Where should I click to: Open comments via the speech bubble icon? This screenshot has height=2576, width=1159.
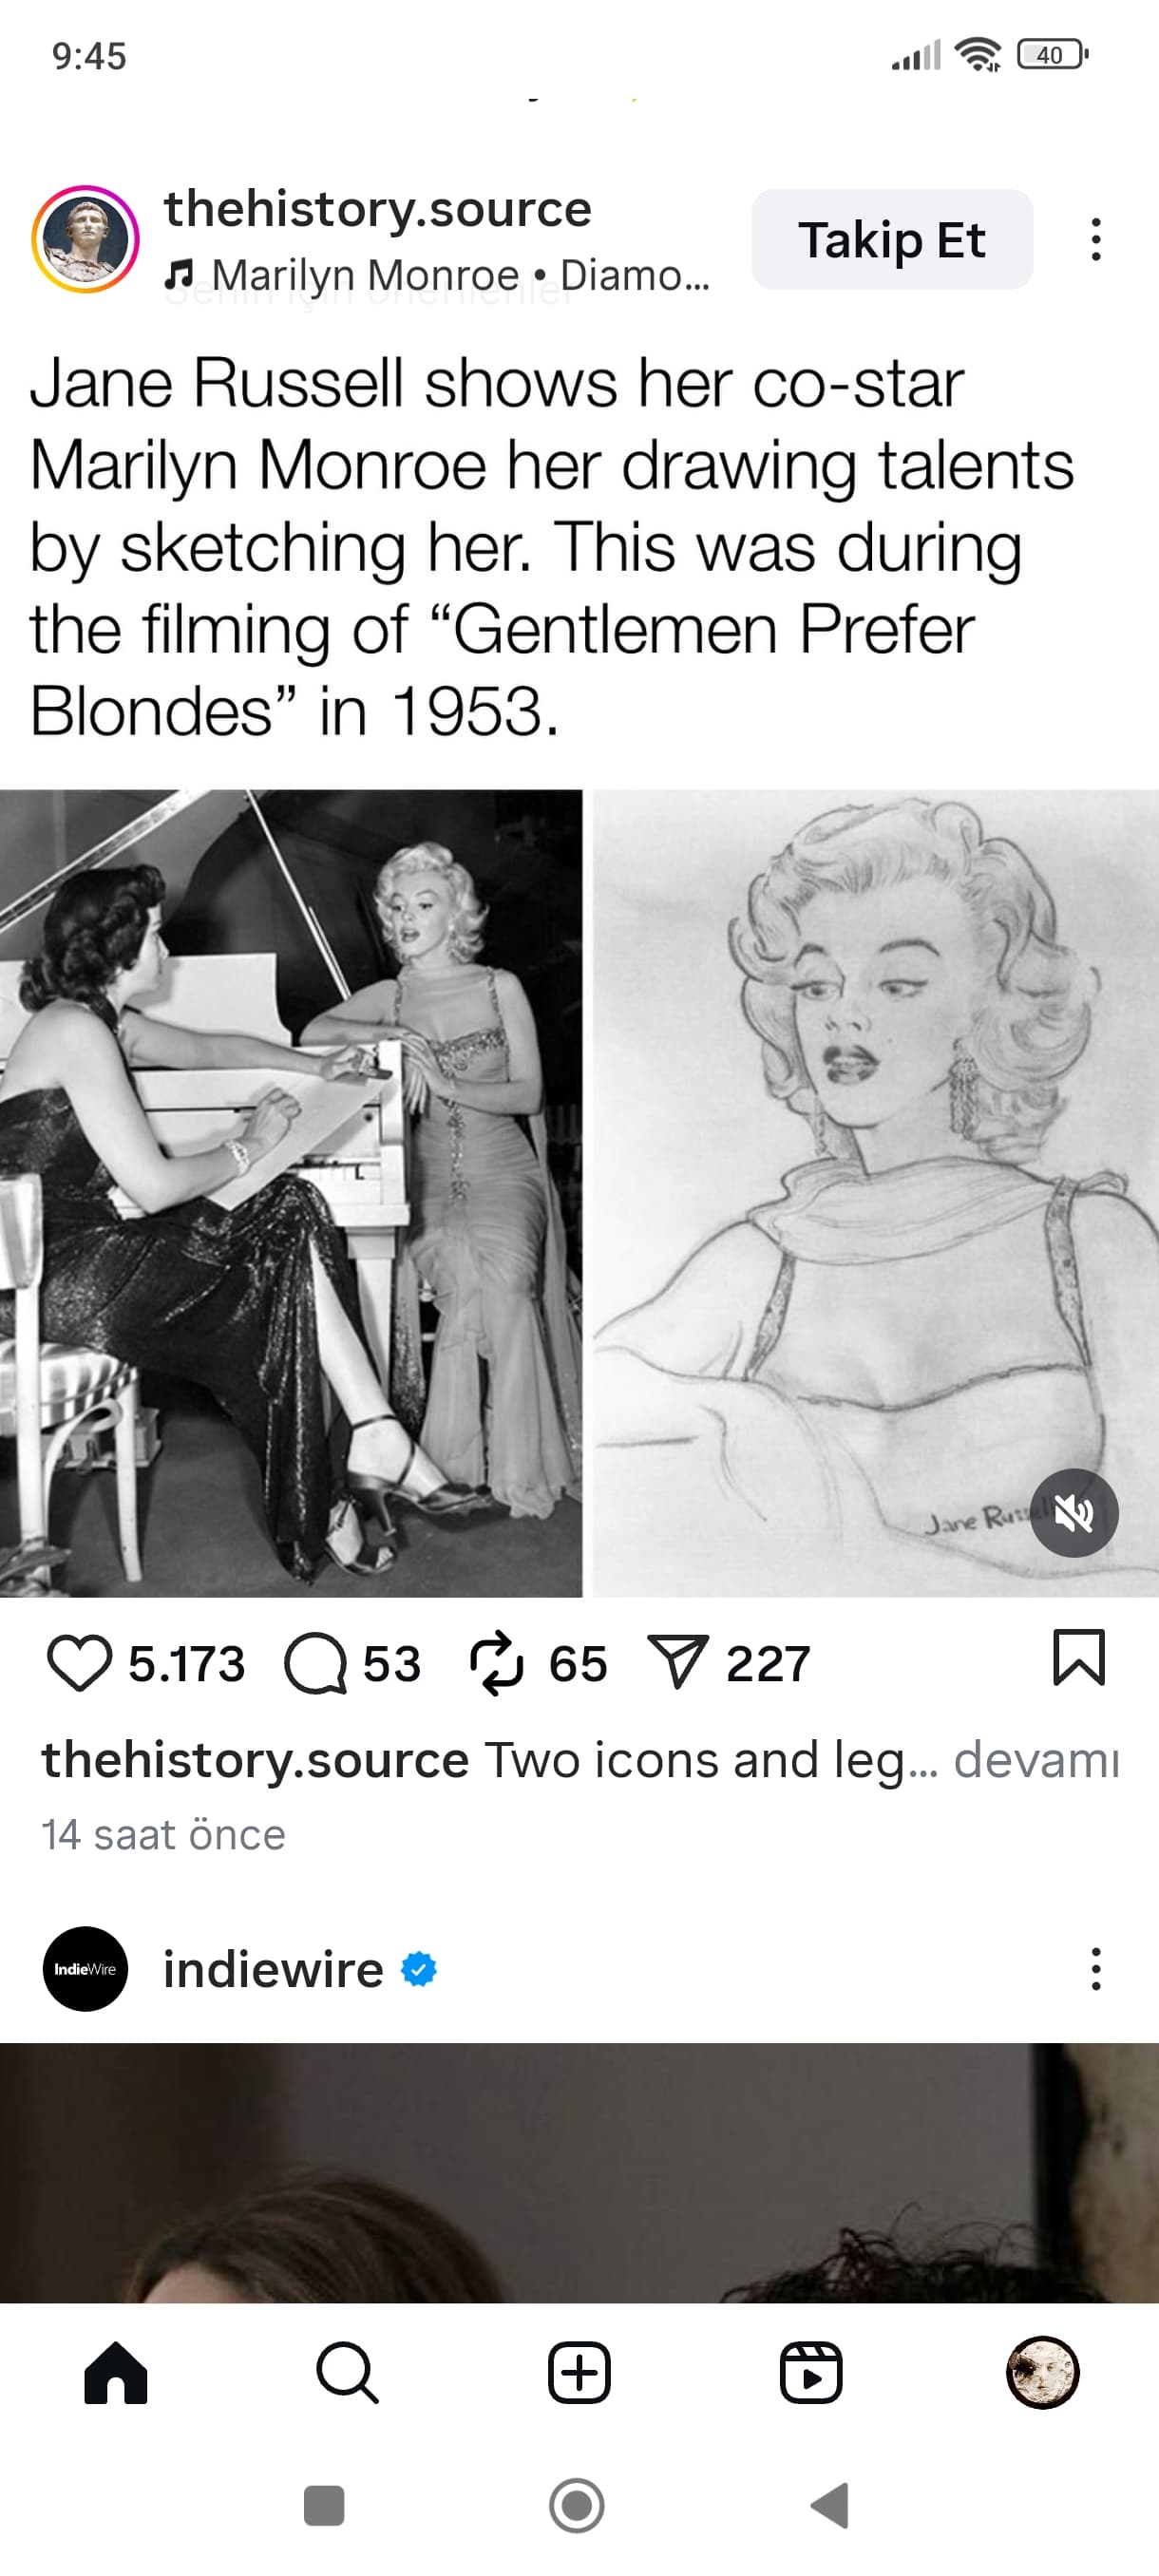tap(316, 1663)
